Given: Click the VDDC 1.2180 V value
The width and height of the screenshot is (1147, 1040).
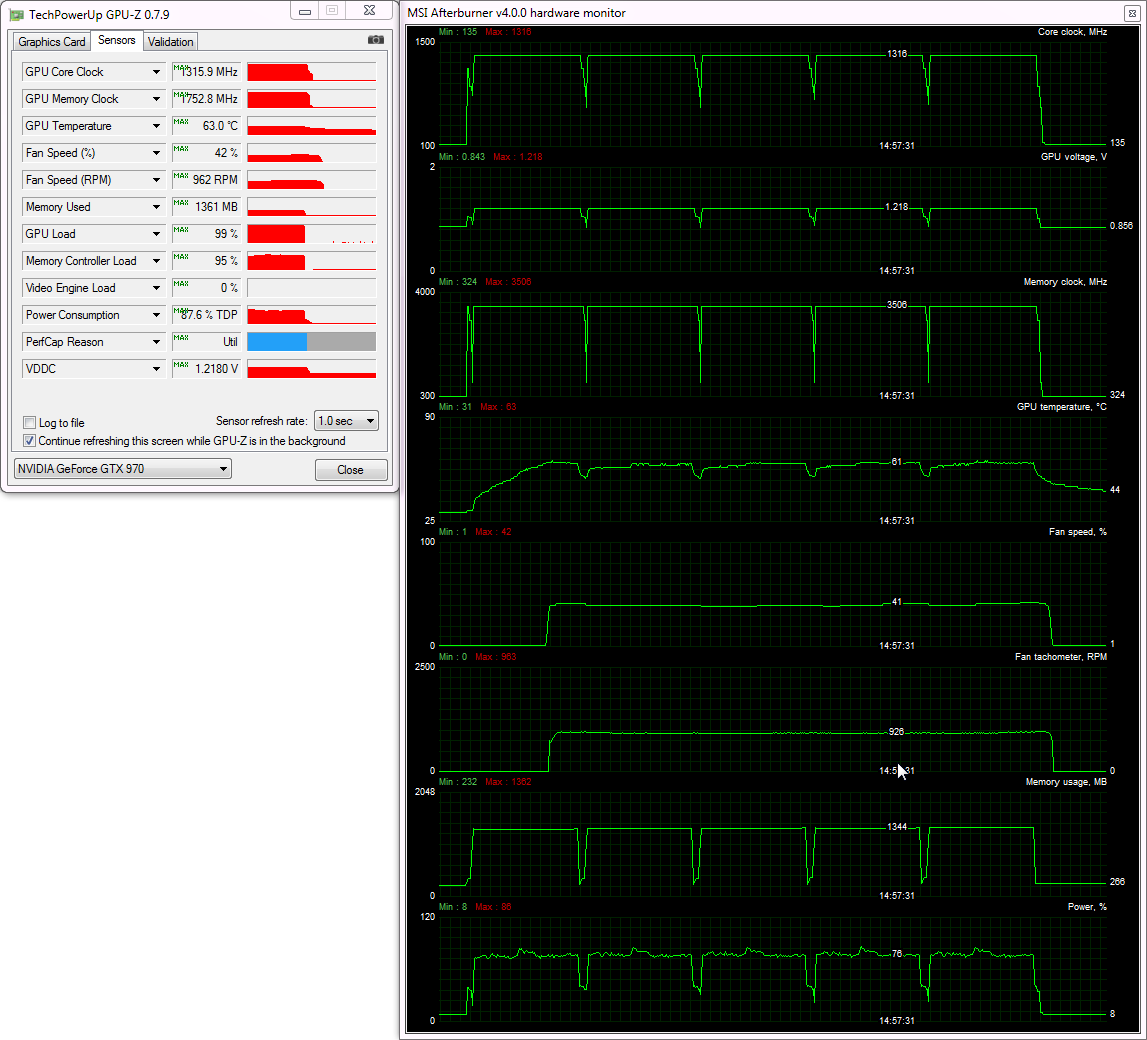Looking at the screenshot, I should [207, 369].
